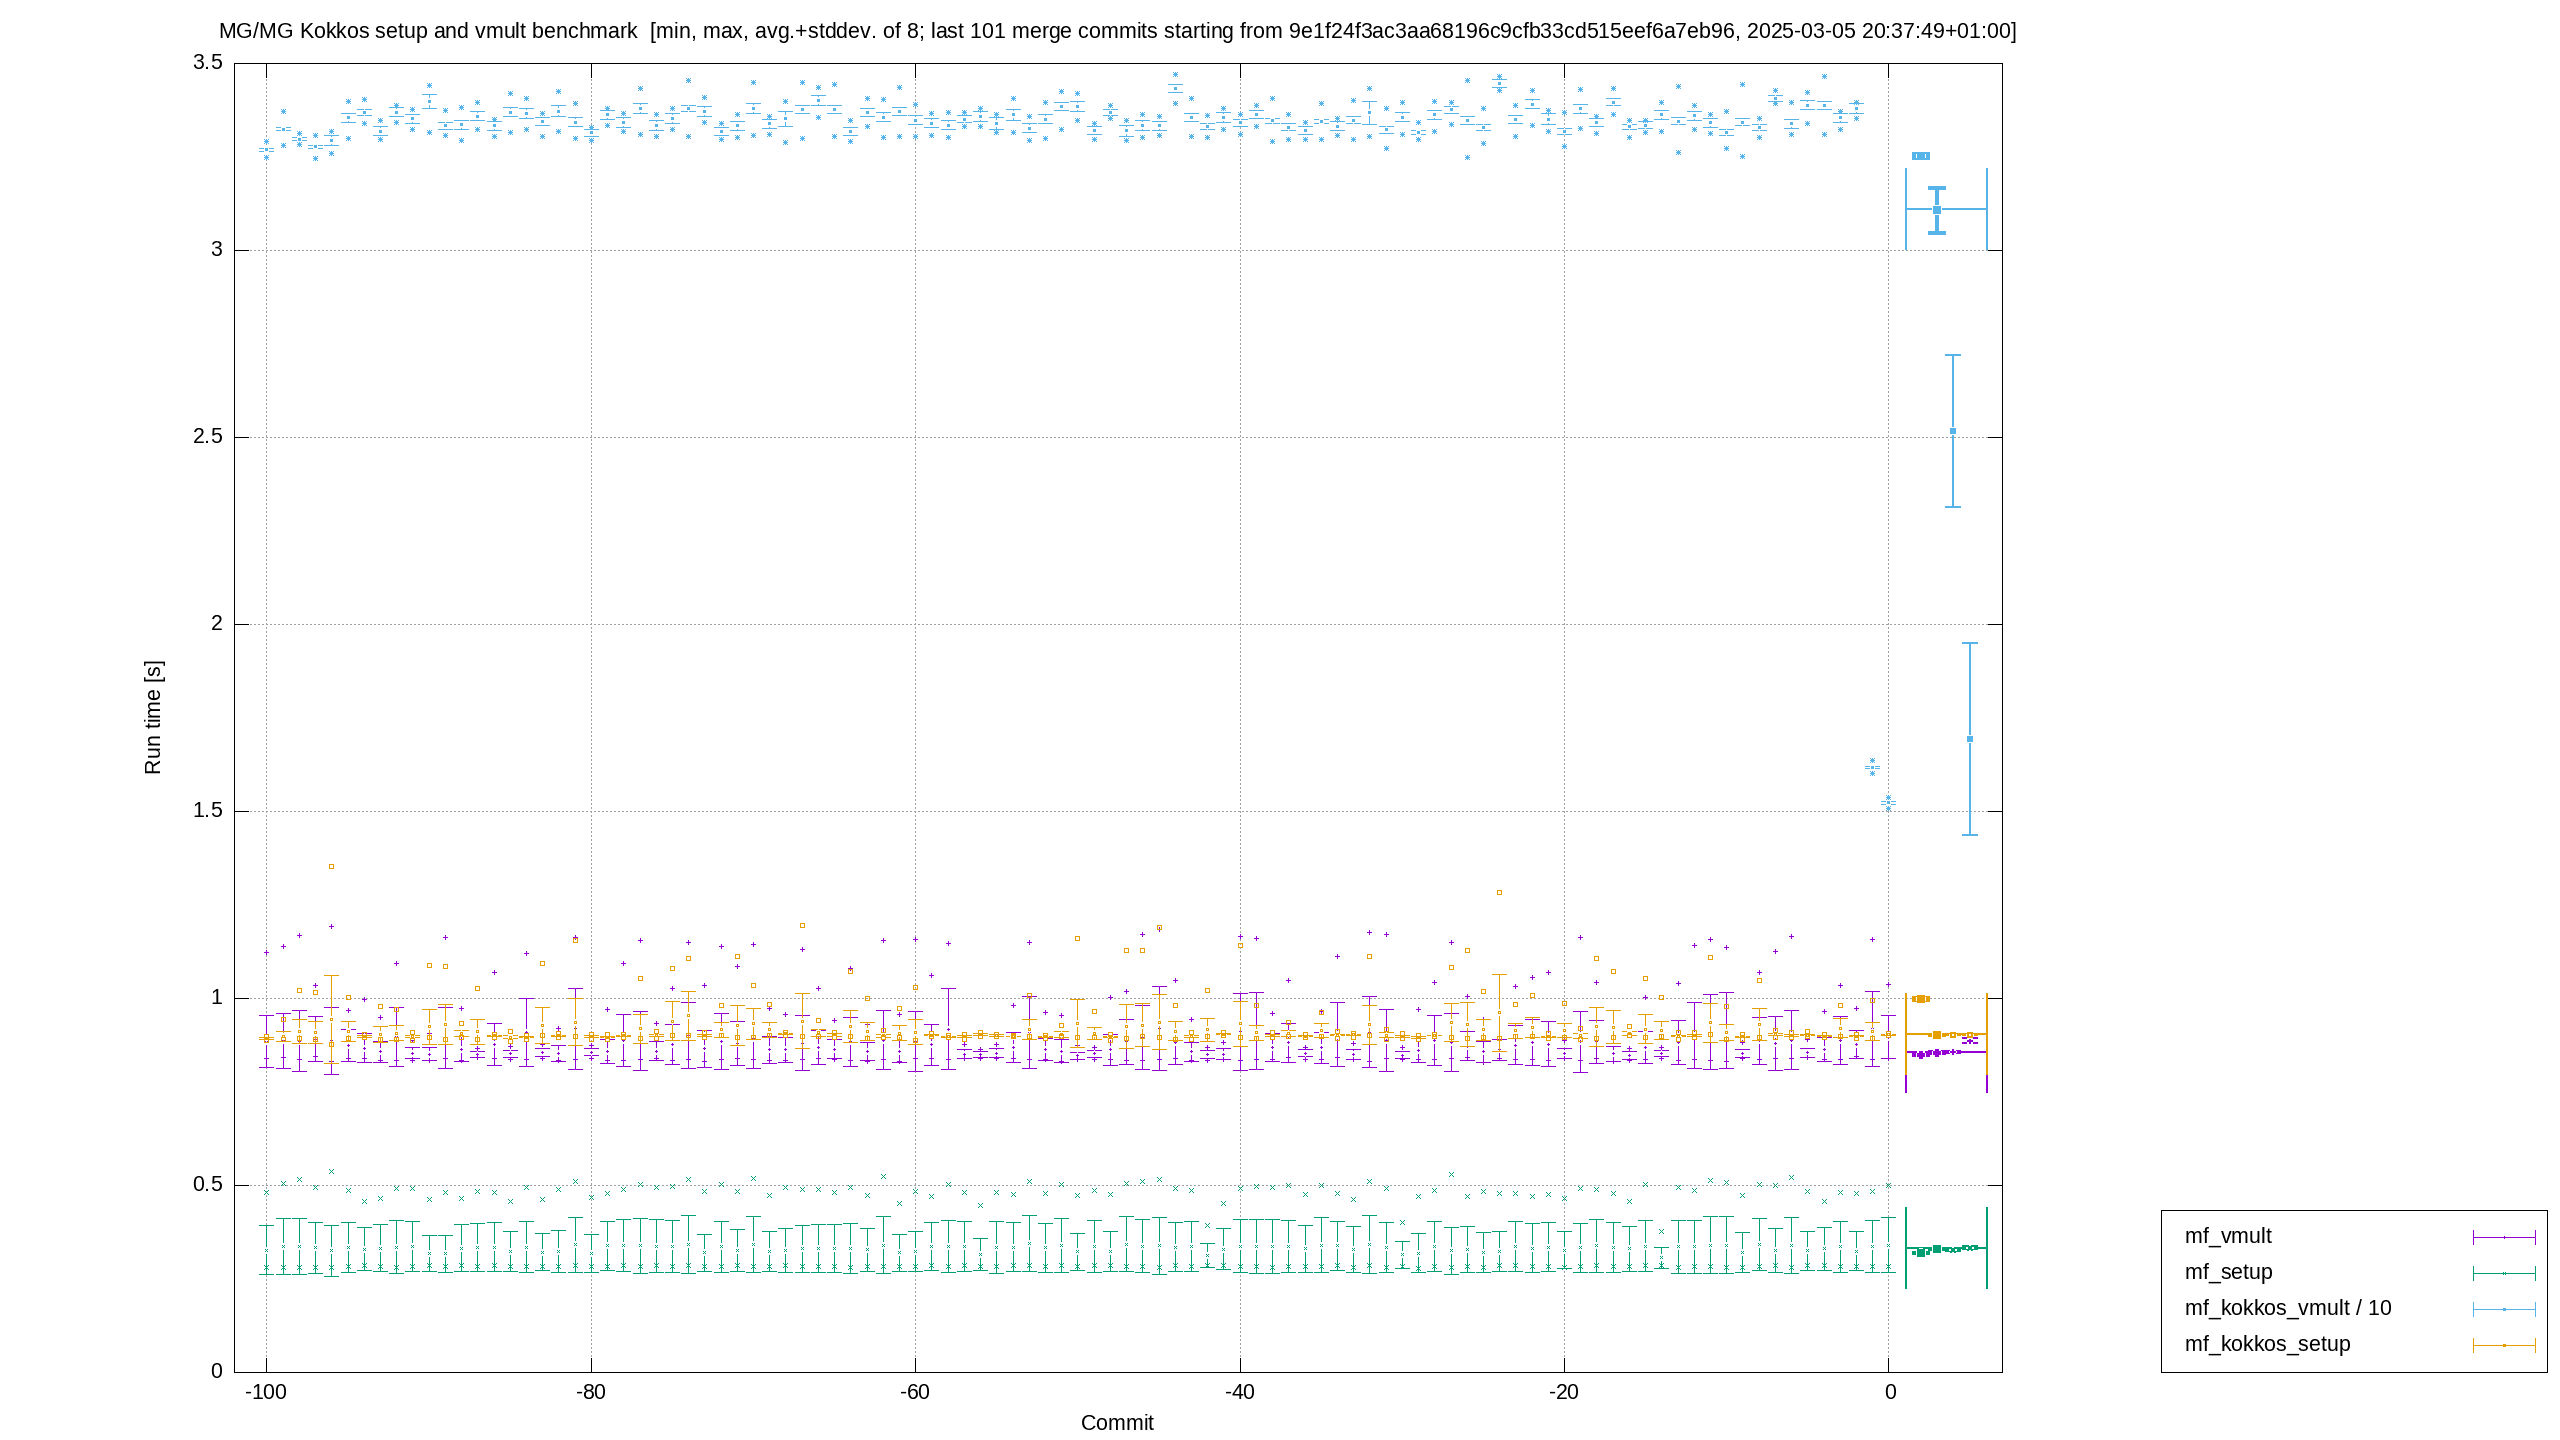Click the chart title text at top

coord(1117,31)
